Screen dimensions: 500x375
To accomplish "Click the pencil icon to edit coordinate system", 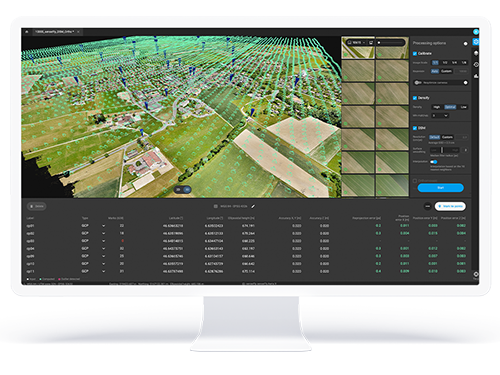I will [253, 206].
